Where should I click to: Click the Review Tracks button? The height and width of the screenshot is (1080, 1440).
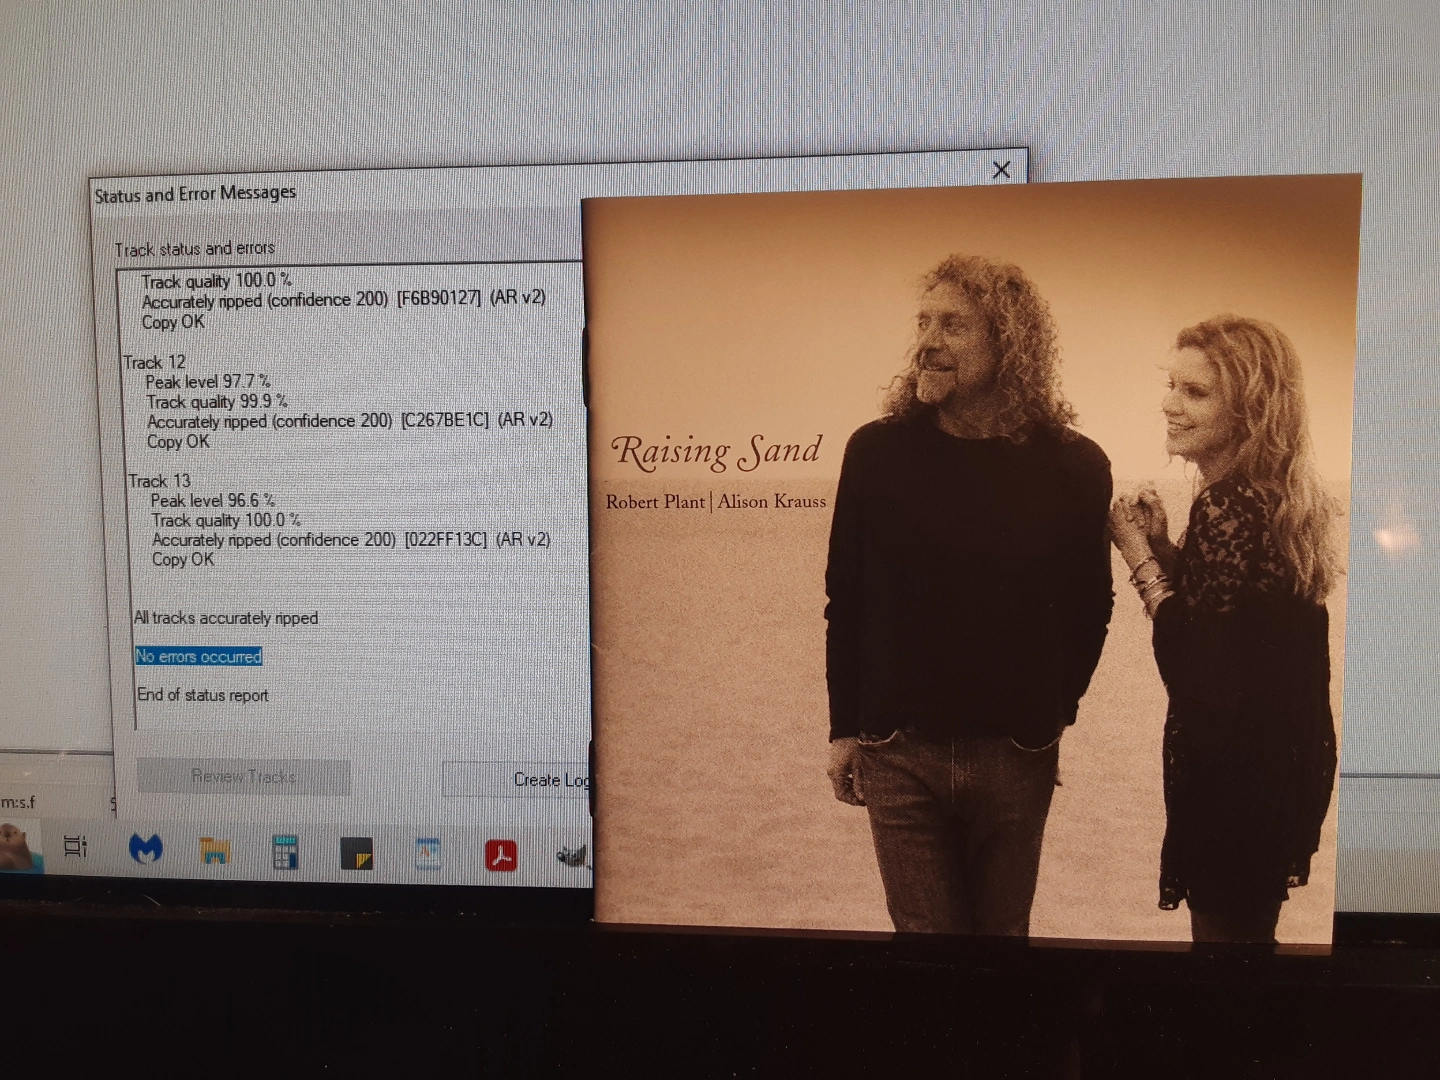coord(243,776)
